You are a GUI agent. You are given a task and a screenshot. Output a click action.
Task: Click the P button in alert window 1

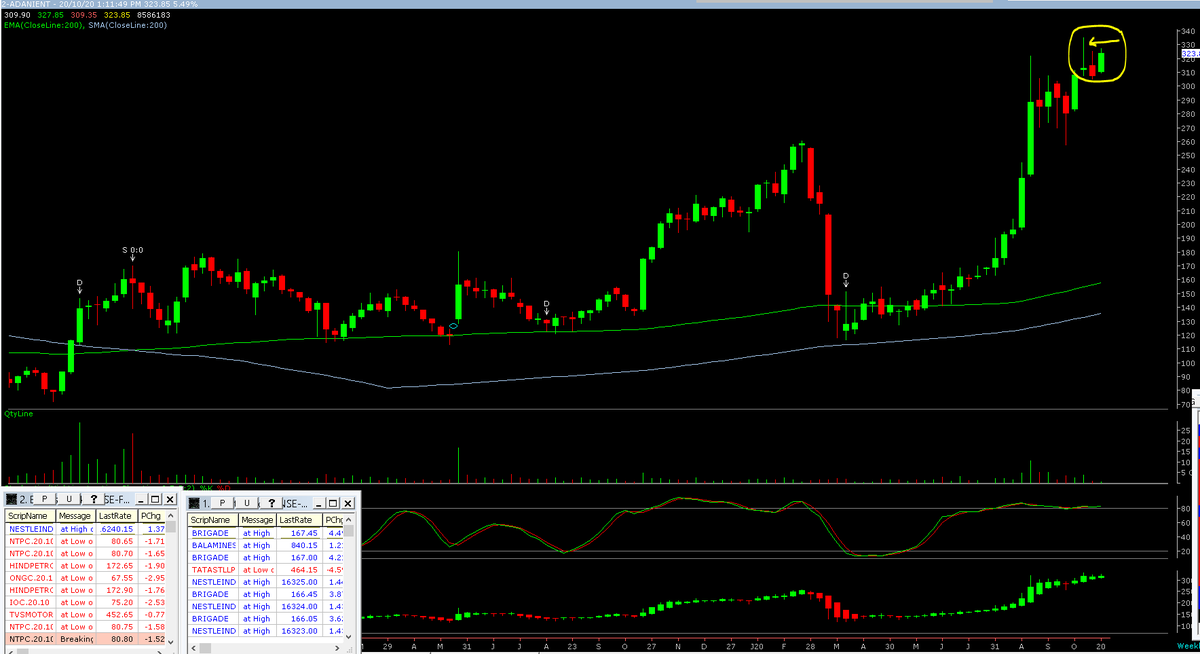tap(222, 503)
